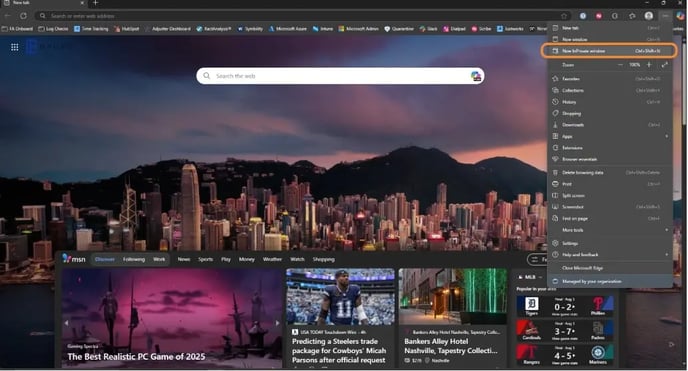
Task: Select New tab in Edge menu
Action: (609, 28)
